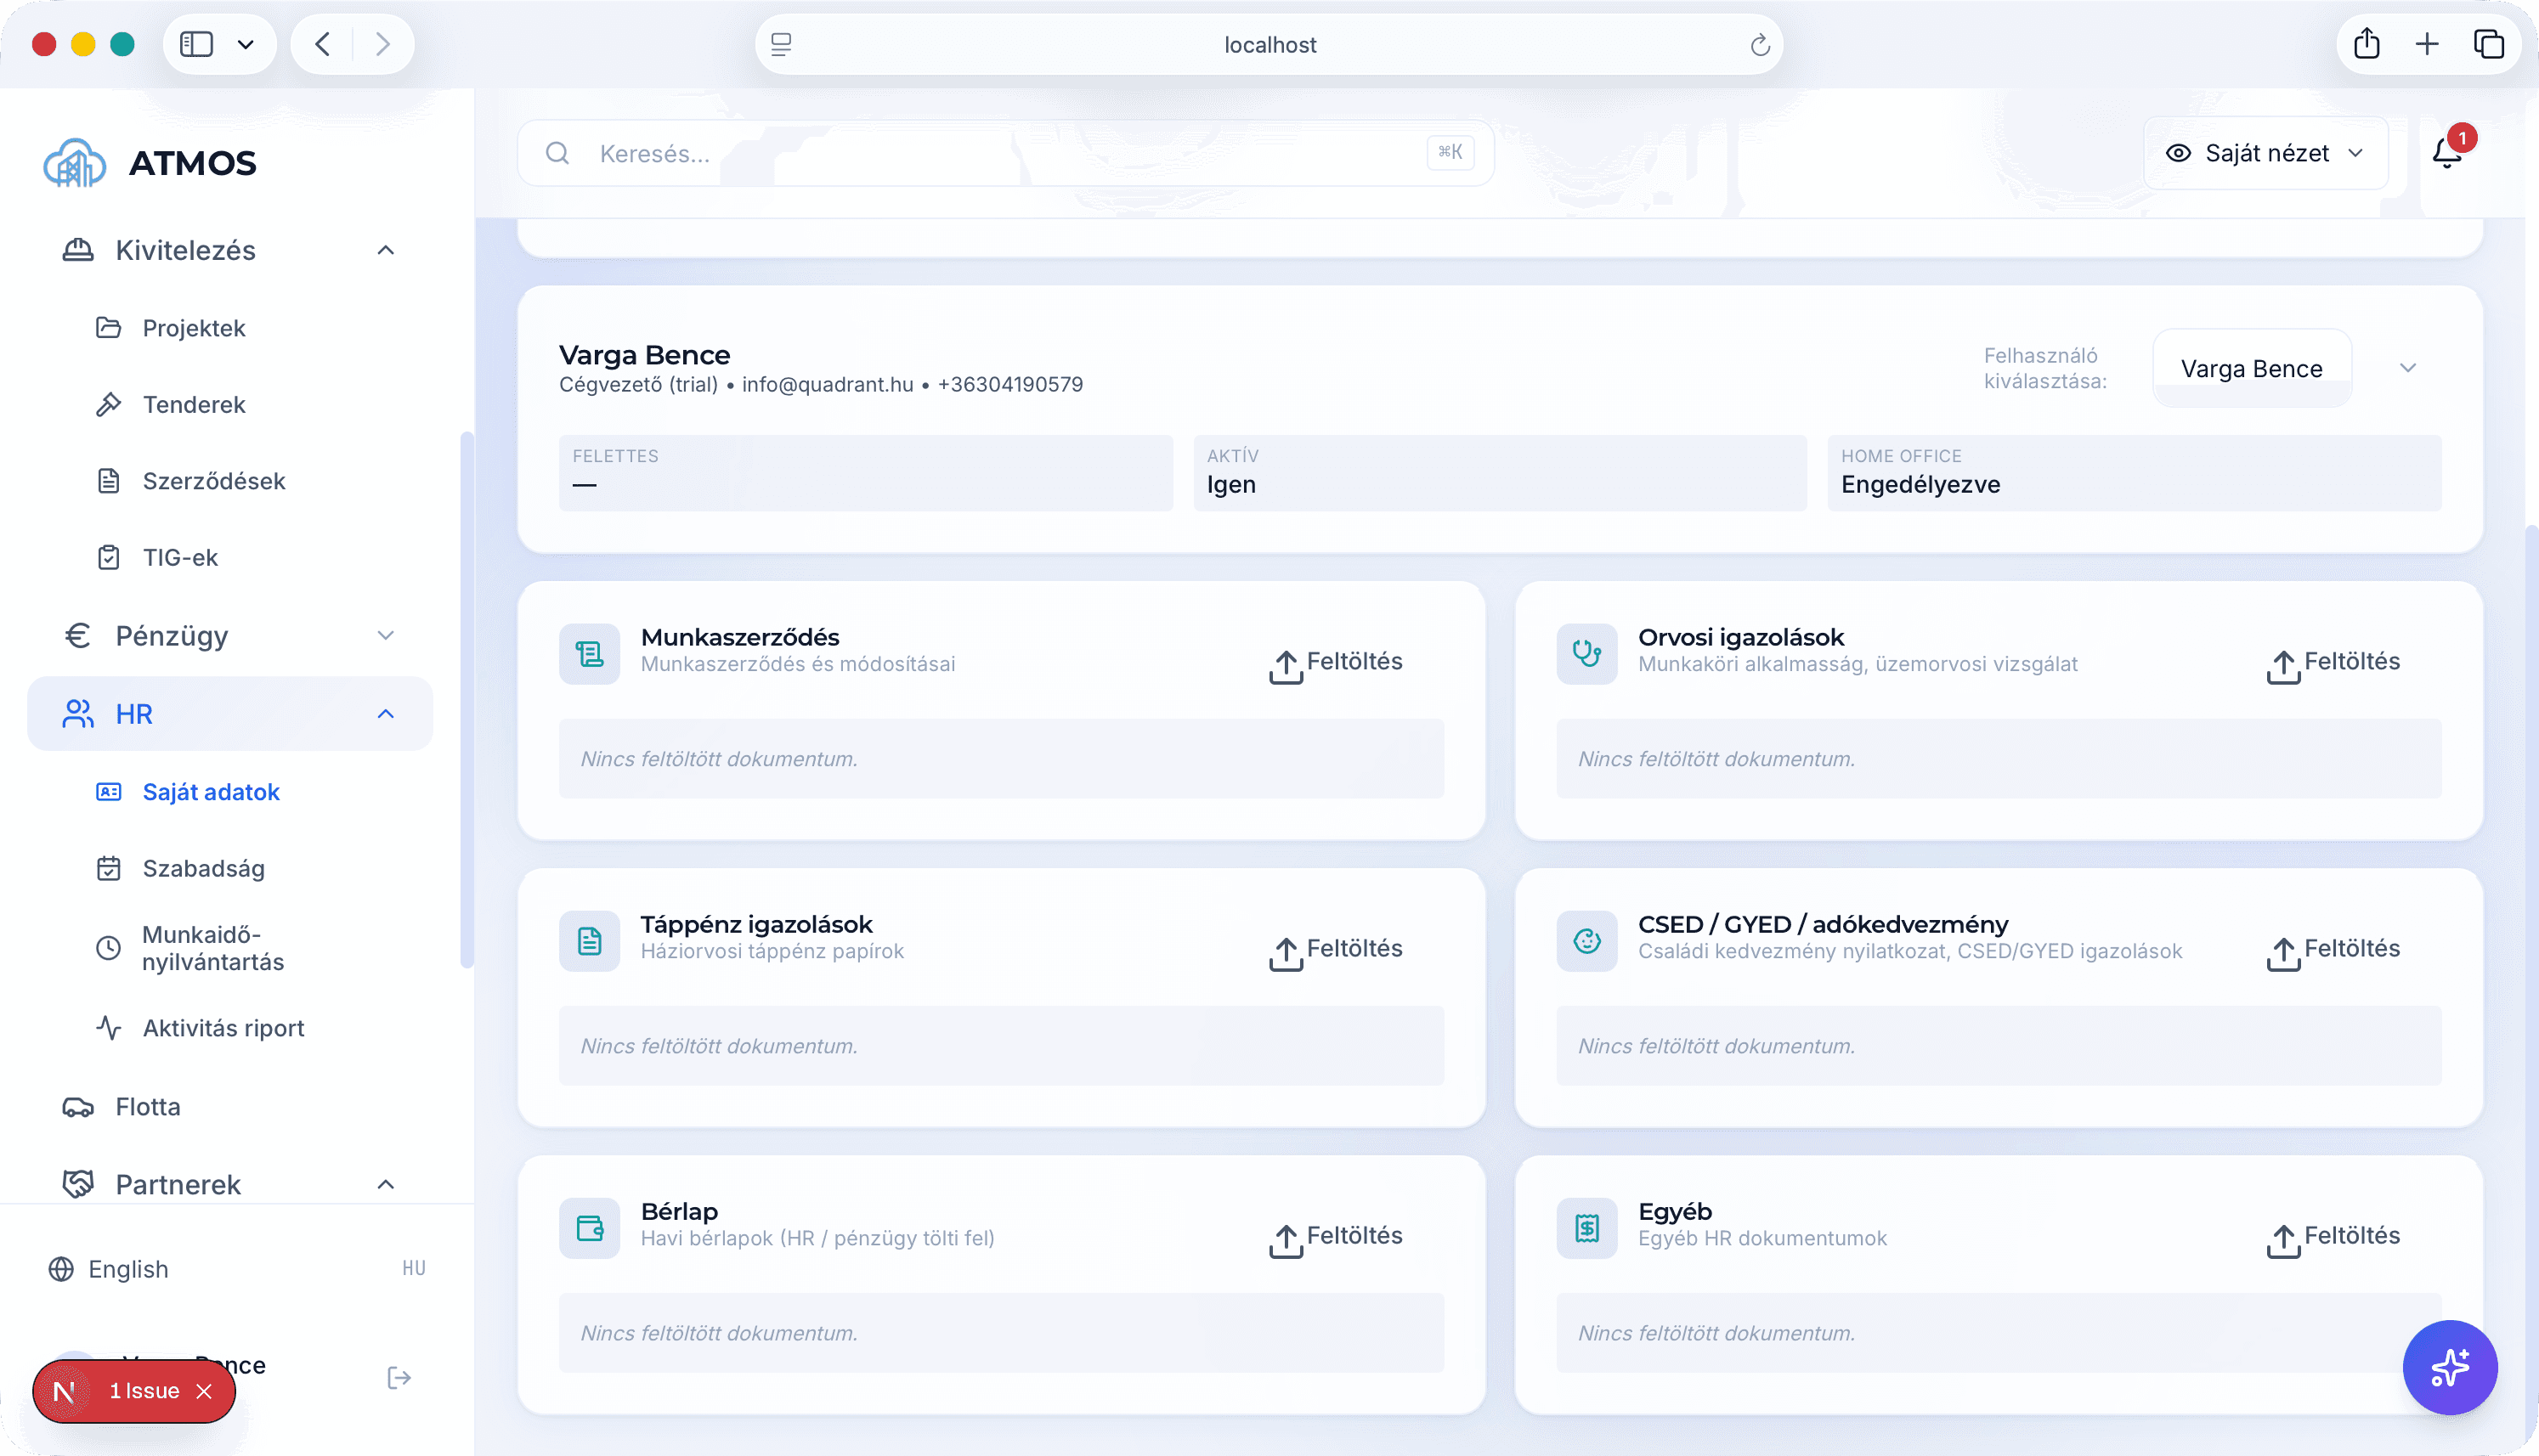Upload a Táppénz igazolások document
The image size is (2539, 1456).
coord(1336,950)
